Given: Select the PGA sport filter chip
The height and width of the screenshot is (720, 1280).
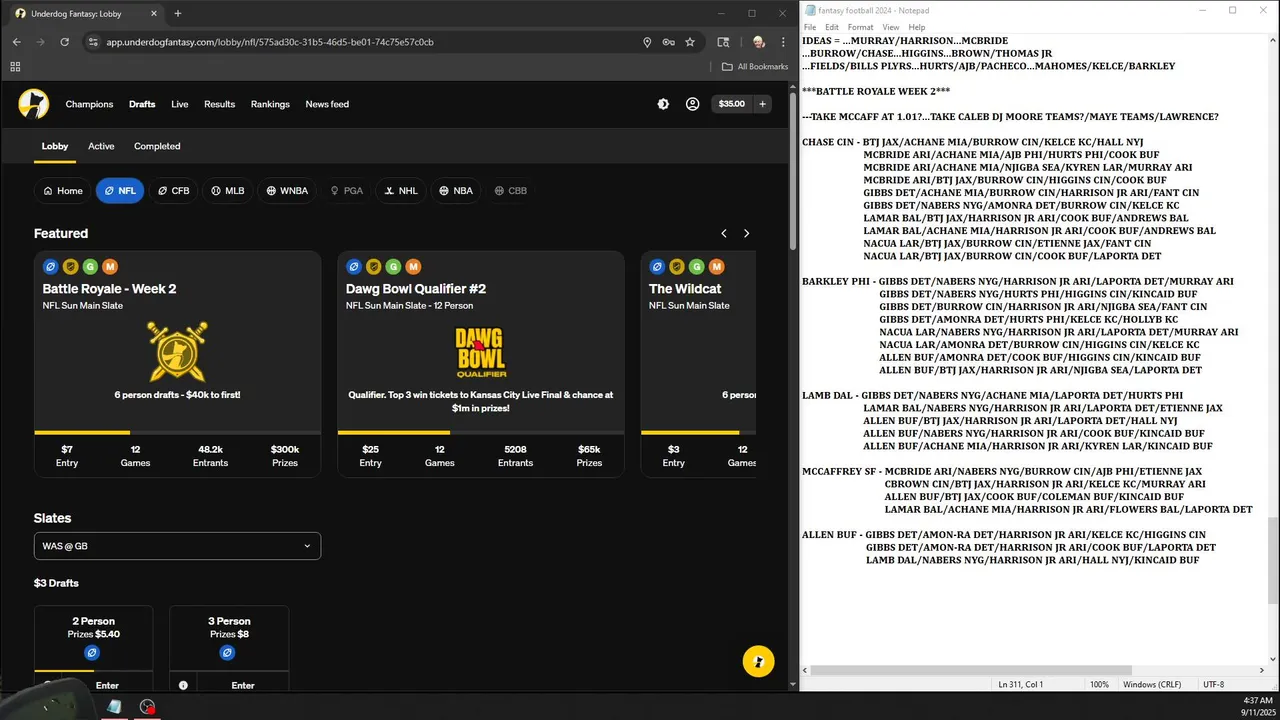Looking at the screenshot, I should tap(347, 191).
